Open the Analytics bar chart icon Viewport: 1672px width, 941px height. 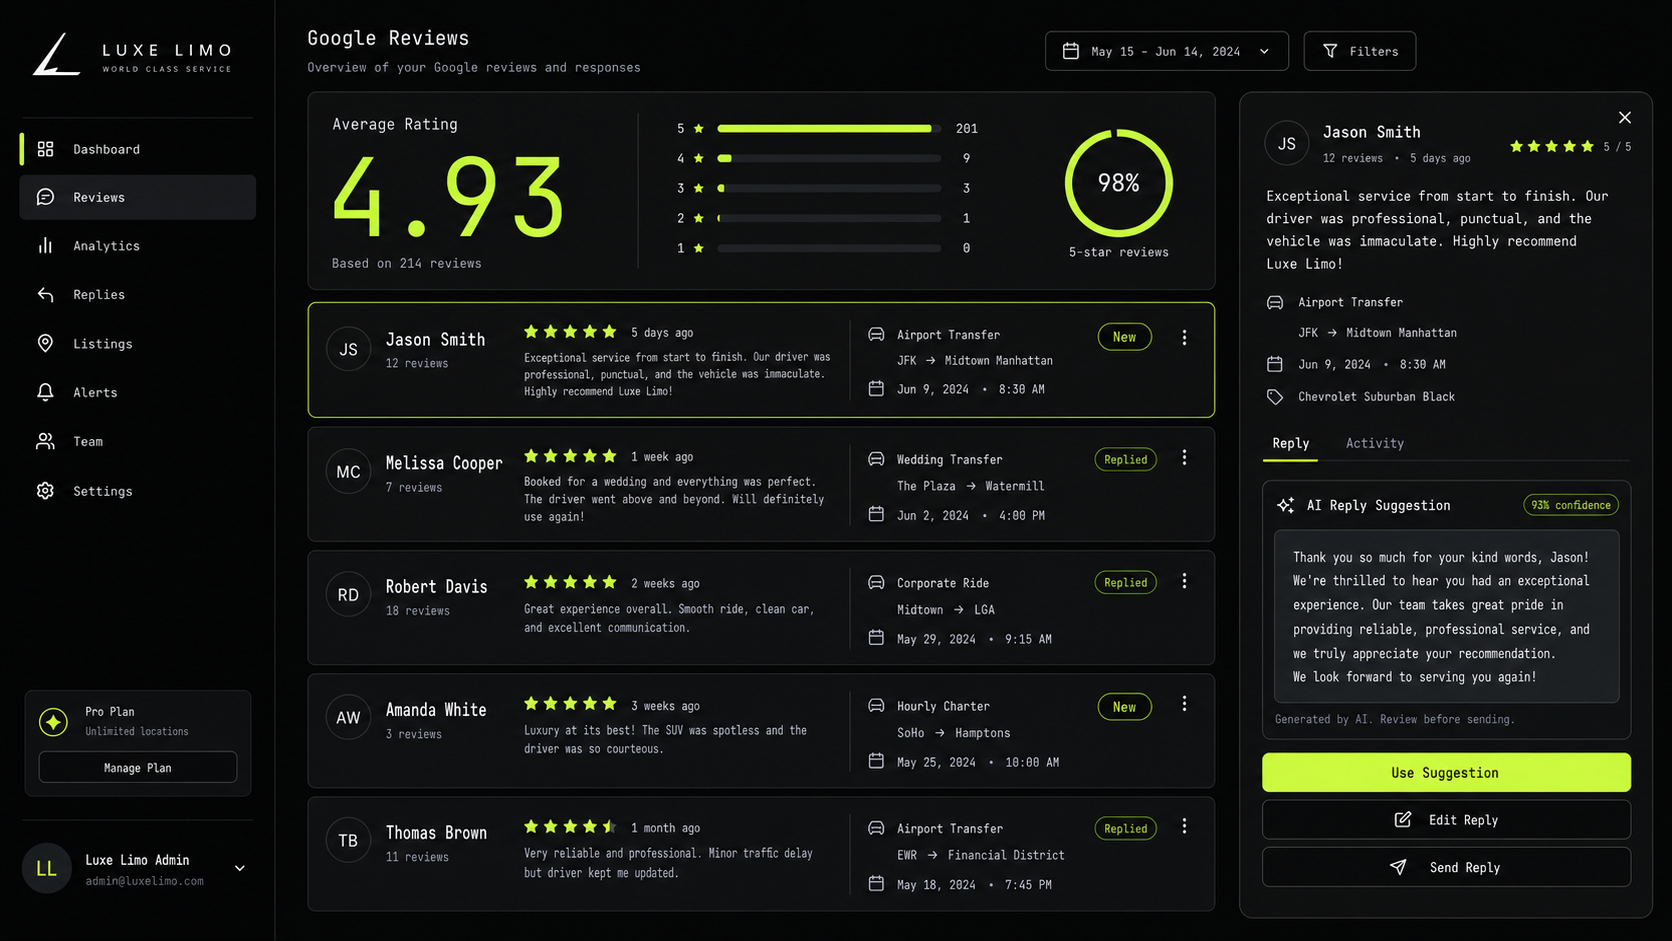click(x=45, y=246)
